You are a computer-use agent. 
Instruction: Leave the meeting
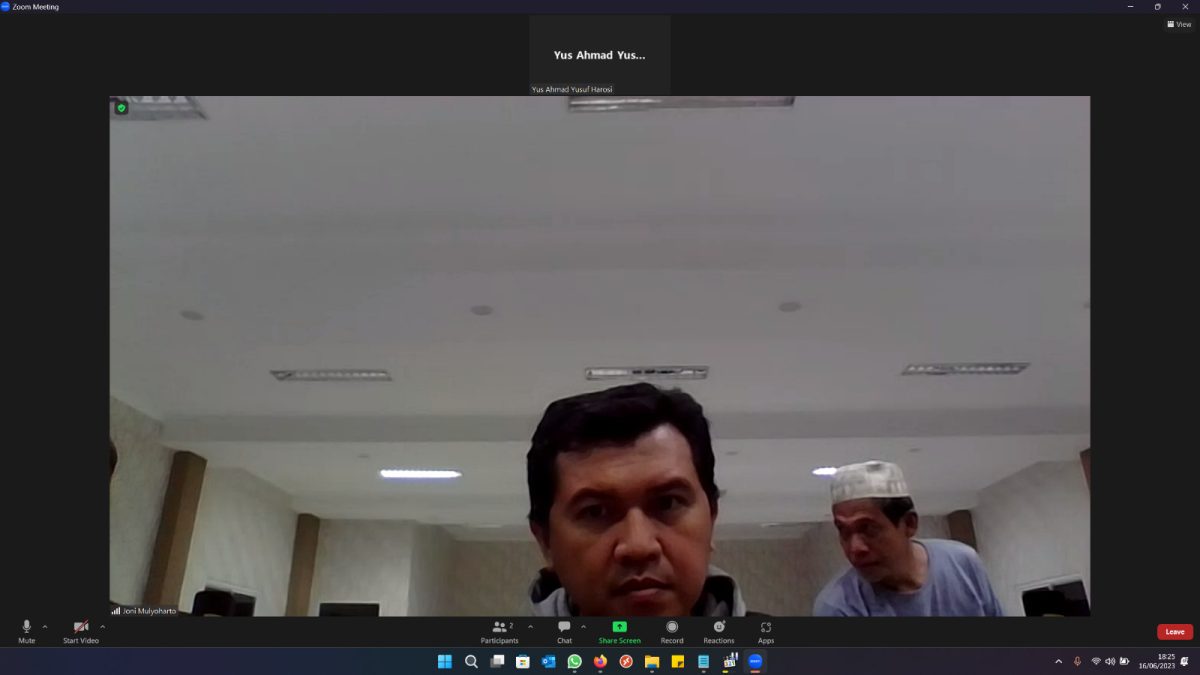tap(1174, 632)
